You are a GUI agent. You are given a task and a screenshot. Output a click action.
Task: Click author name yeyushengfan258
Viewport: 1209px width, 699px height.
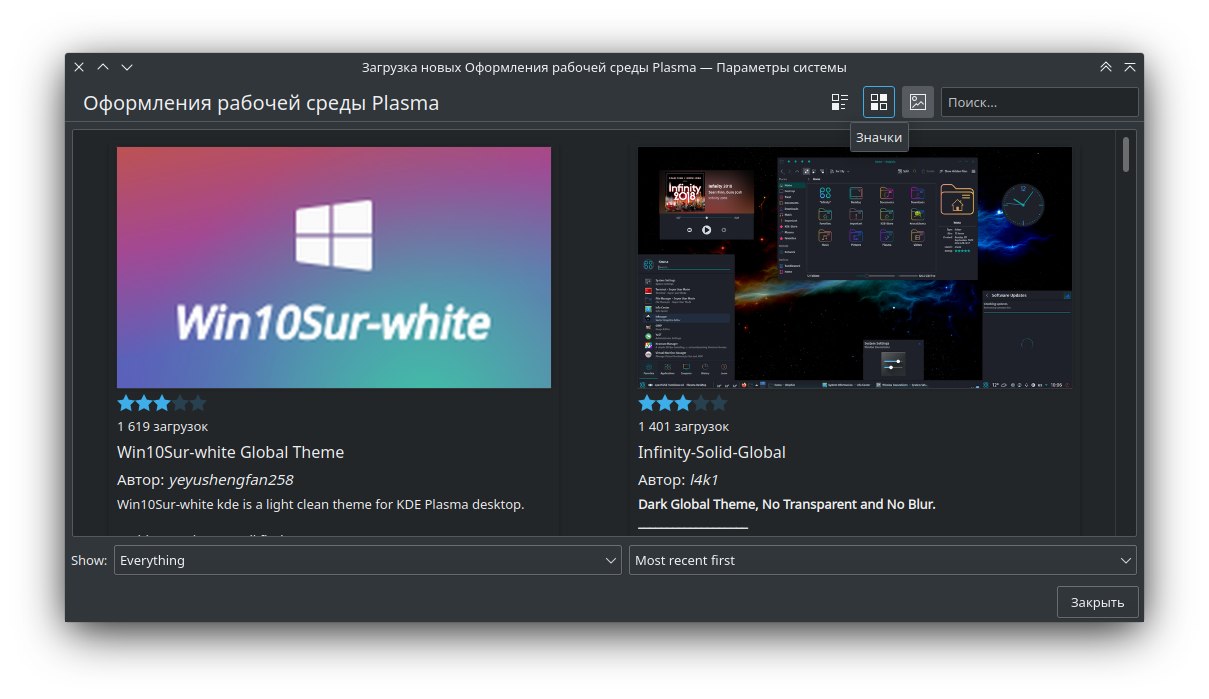point(231,480)
